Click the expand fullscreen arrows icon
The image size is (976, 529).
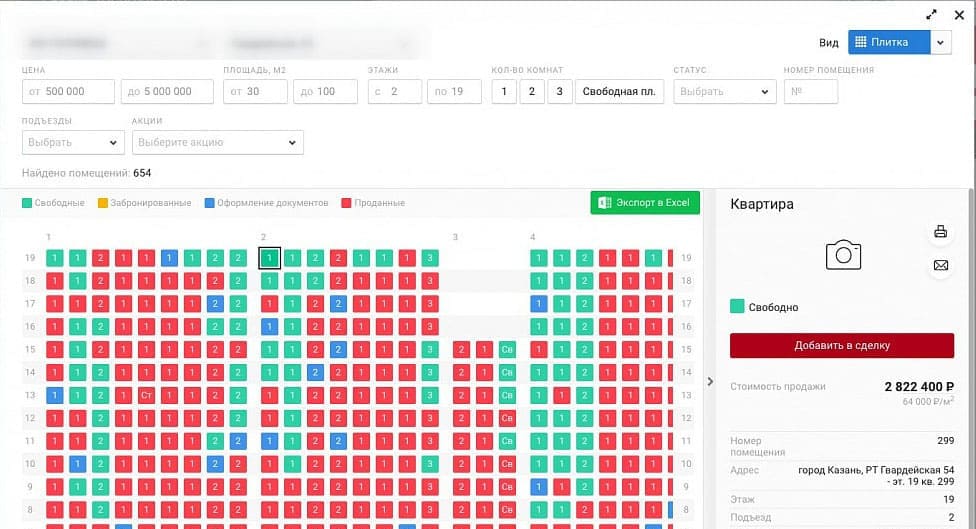931,15
